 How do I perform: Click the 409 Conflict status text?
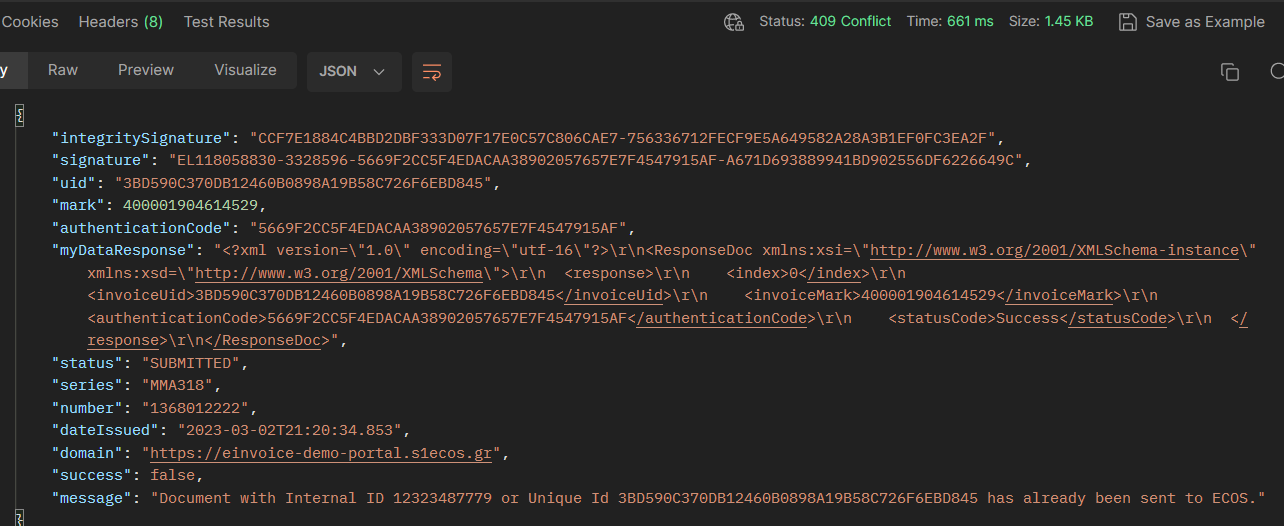click(851, 21)
